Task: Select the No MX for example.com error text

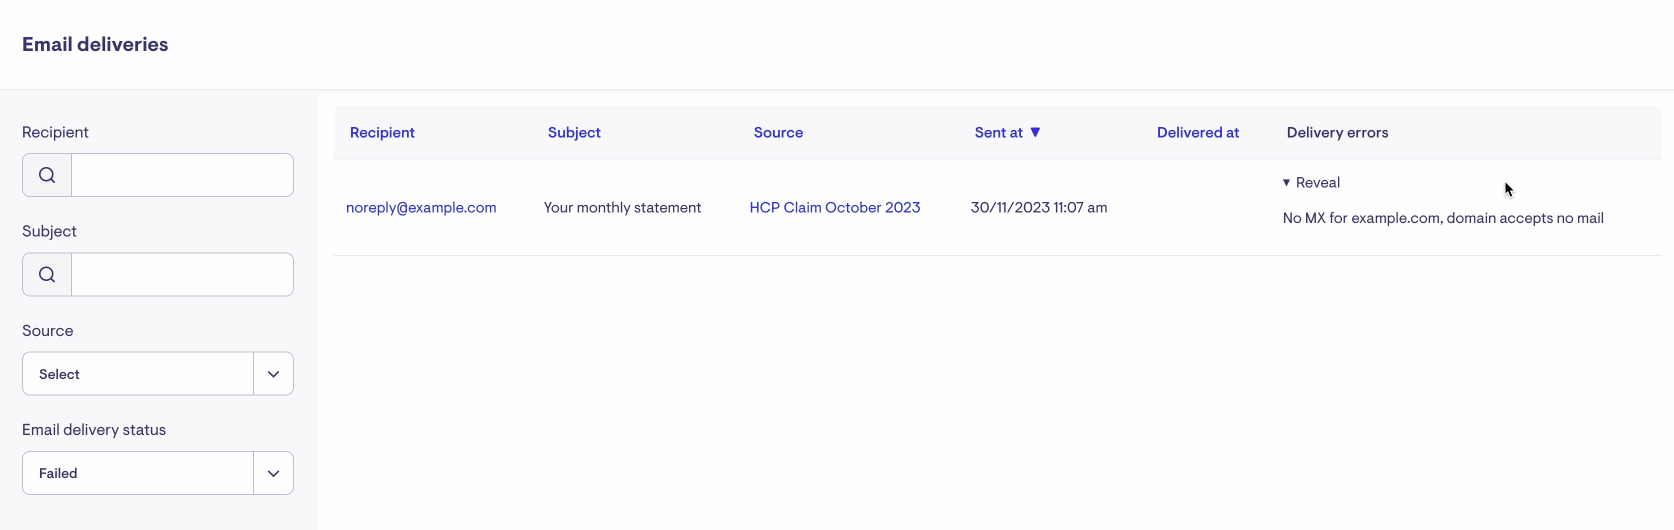Action: tap(1443, 218)
